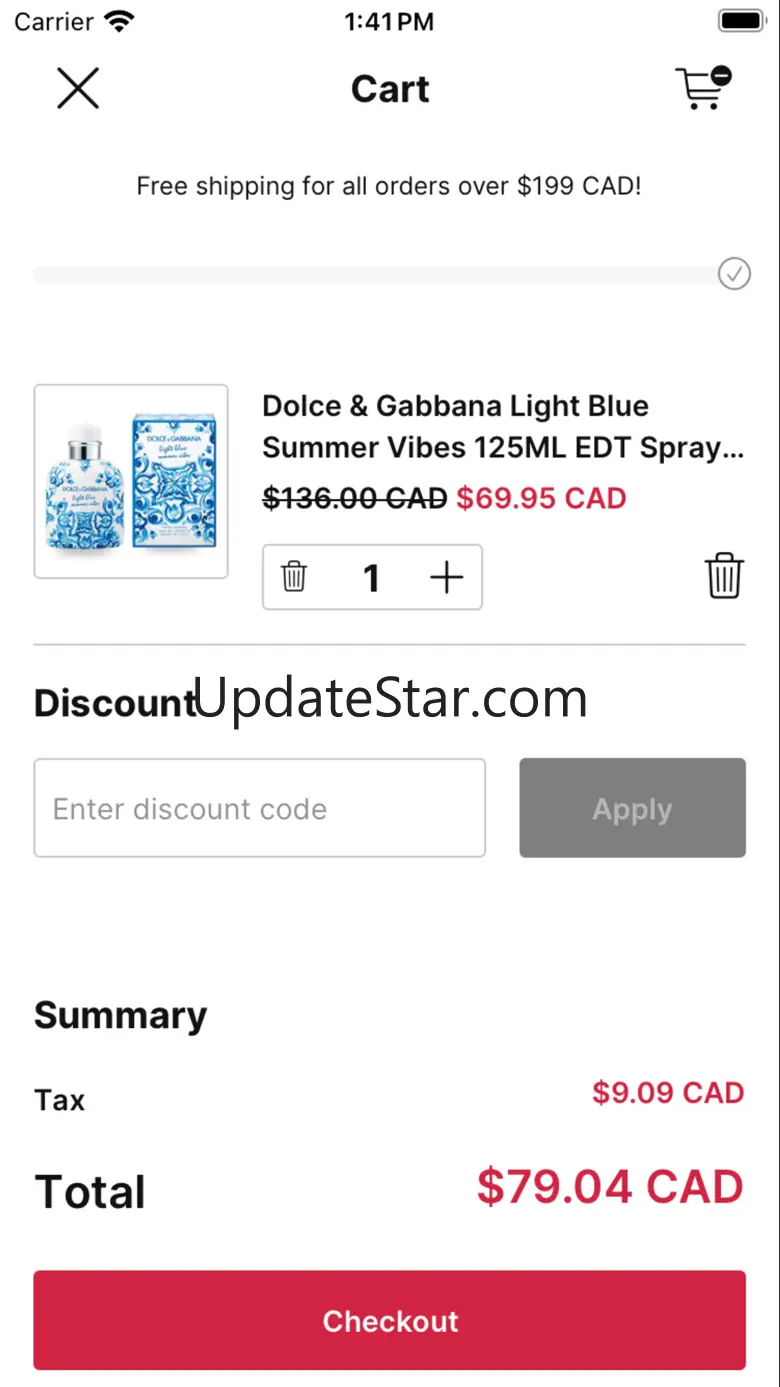
Task: Click the free shipping checkmark circle
Action: click(x=734, y=274)
